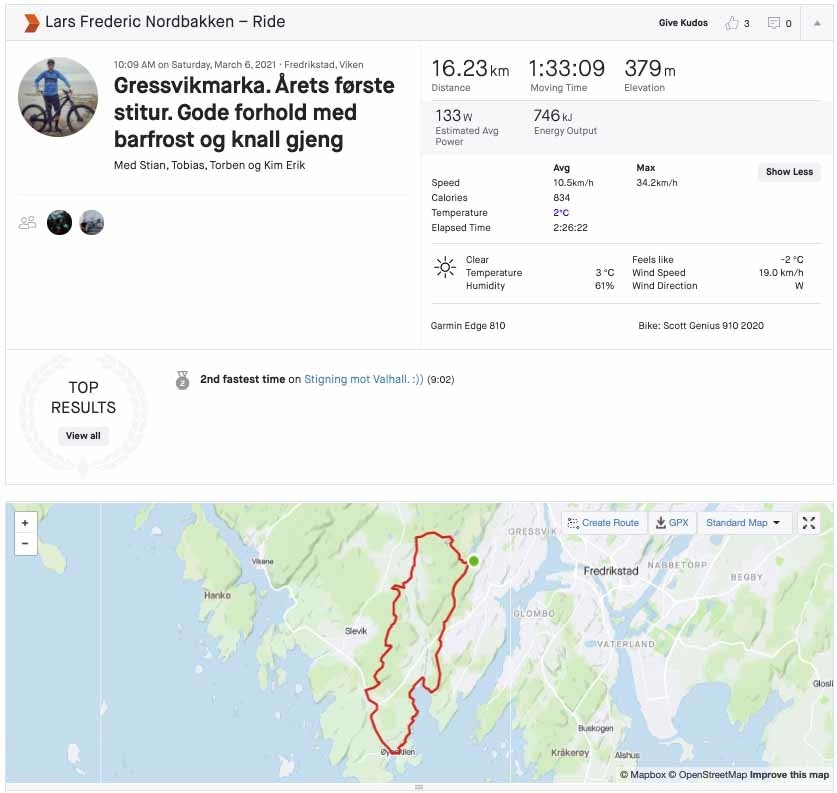Click the Create Route grid icon
Viewport: 837px width, 793px height.
pyautogui.click(x=575, y=522)
